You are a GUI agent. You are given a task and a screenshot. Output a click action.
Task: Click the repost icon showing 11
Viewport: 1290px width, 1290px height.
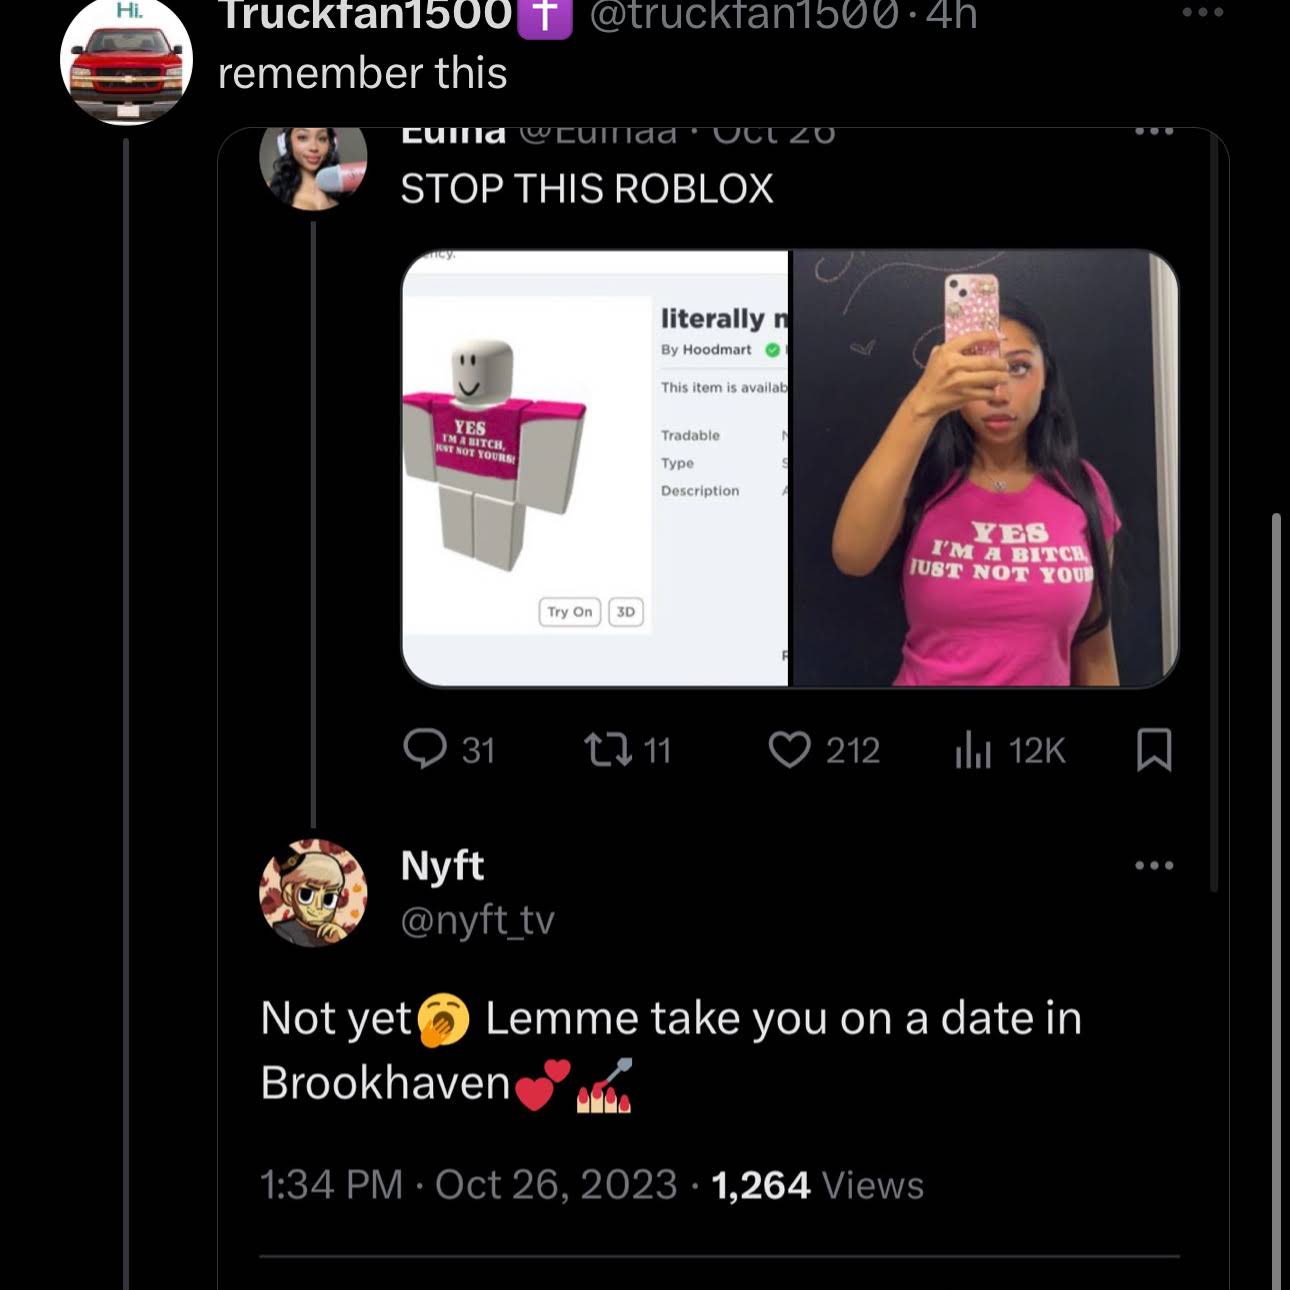(x=627, y=750)
